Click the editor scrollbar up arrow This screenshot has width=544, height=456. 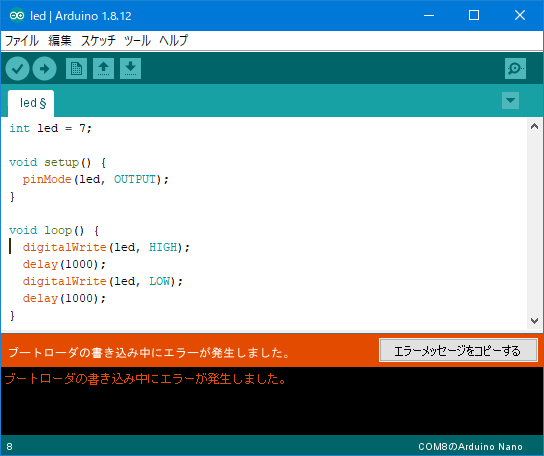click(534, 126)
